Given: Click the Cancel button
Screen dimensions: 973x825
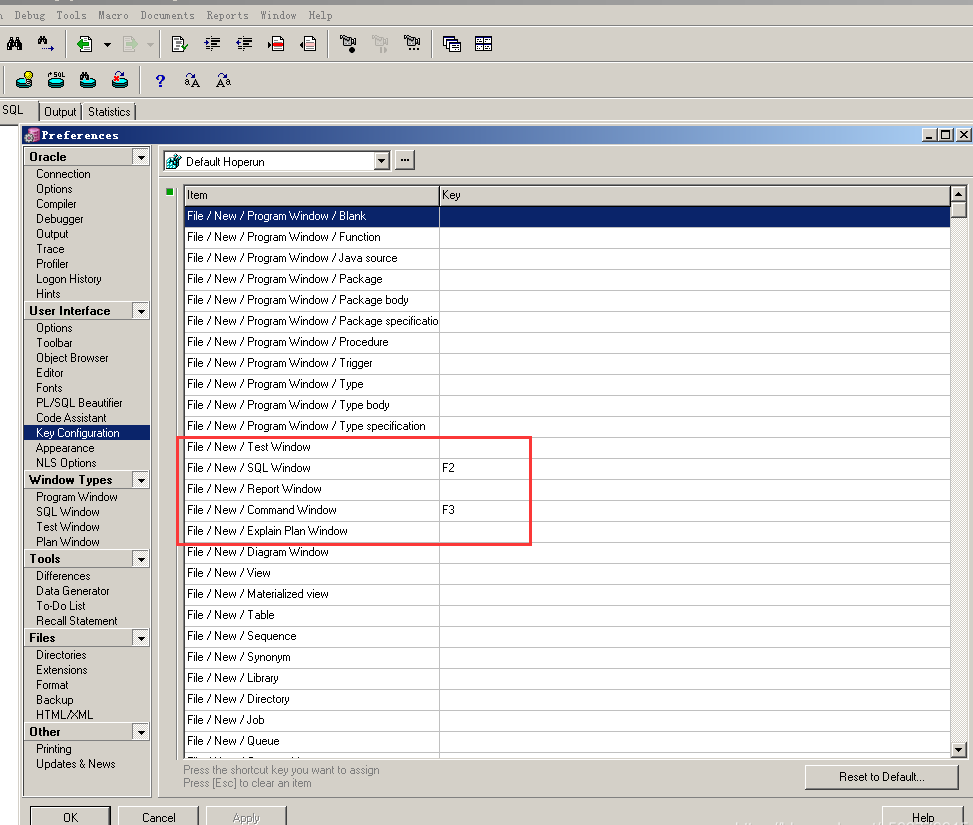Looking at the screenshot, I should (158, 817).
